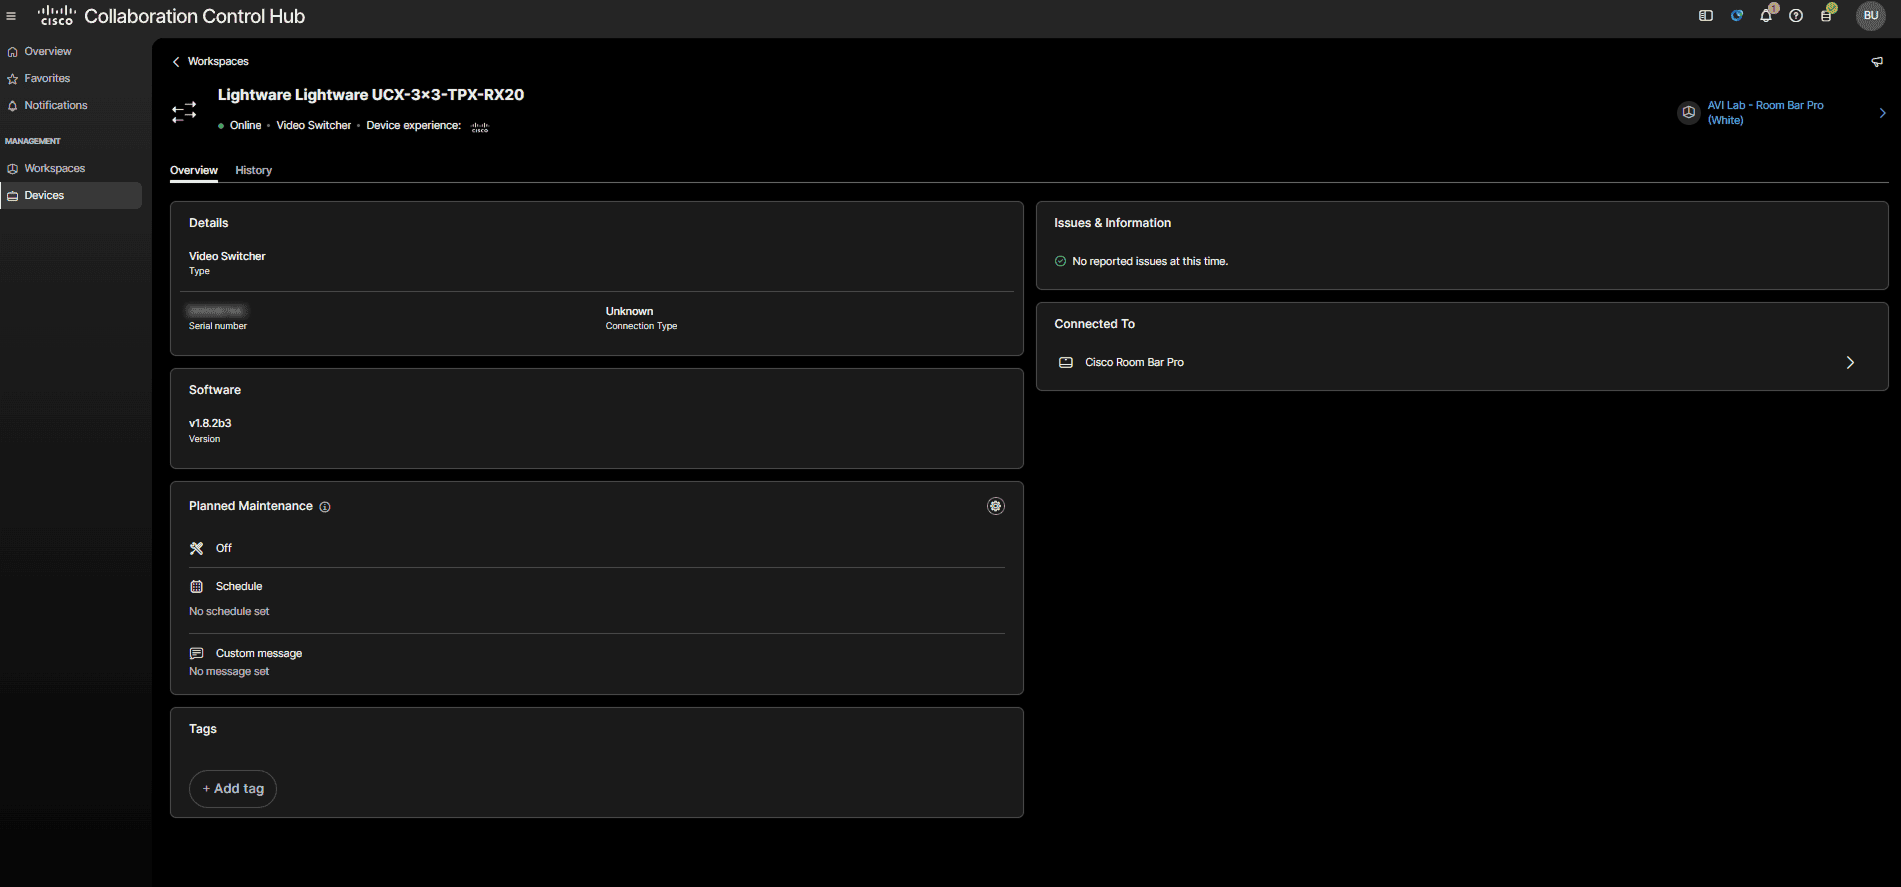
Task: Click the Add tag button
Action: point(233,788)
